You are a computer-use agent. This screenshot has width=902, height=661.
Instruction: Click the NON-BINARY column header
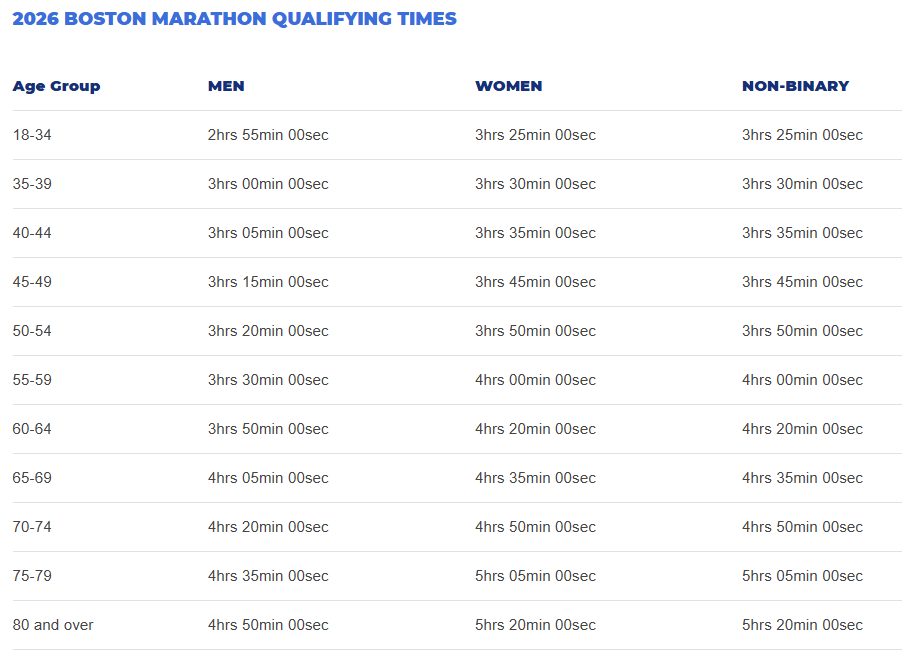795,86
